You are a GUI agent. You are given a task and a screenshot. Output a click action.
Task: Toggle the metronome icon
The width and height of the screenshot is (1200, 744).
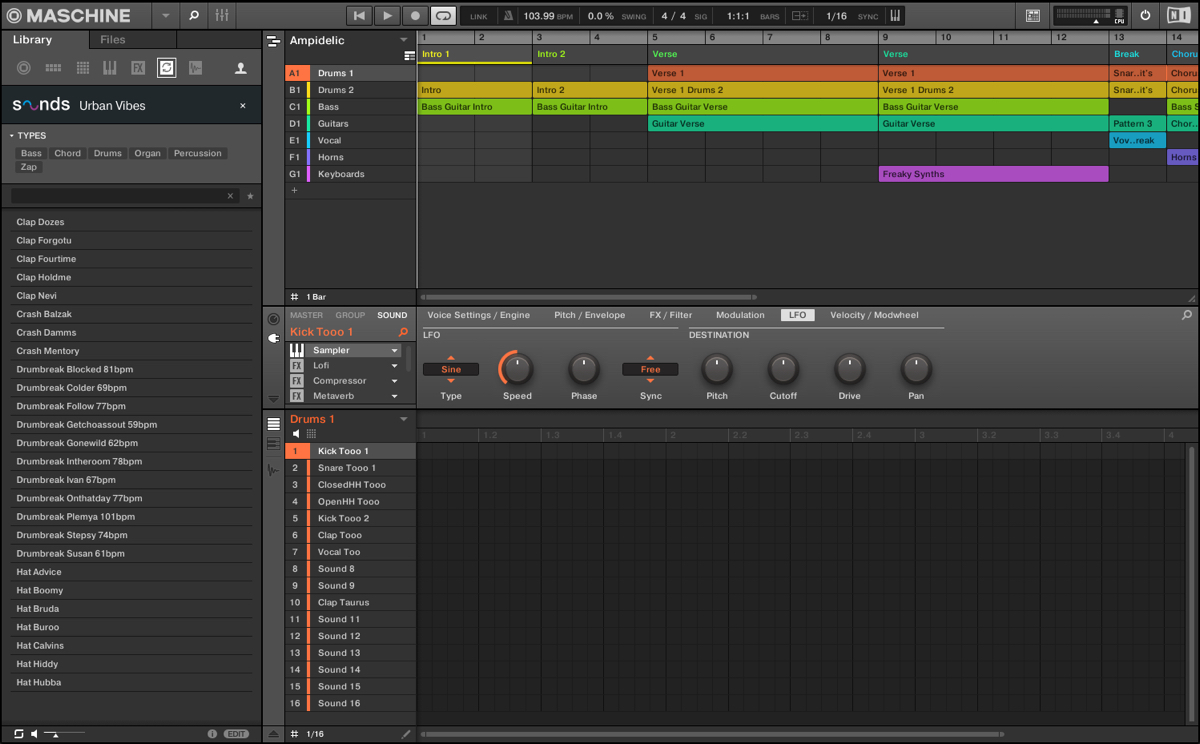tap(508, 16)
